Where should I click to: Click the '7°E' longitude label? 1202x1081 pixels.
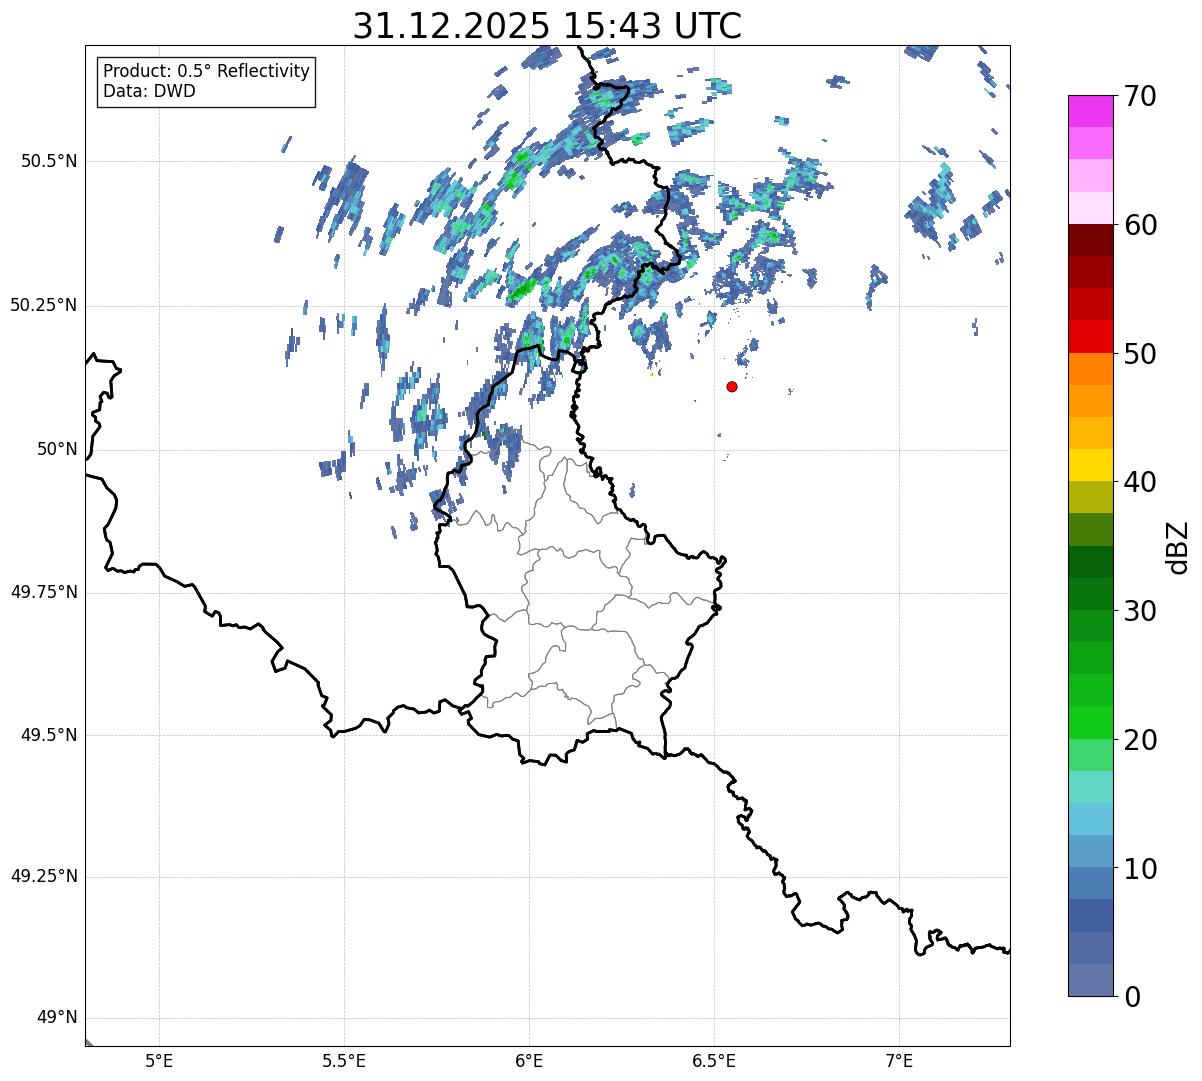click(x=900, y=1060)
